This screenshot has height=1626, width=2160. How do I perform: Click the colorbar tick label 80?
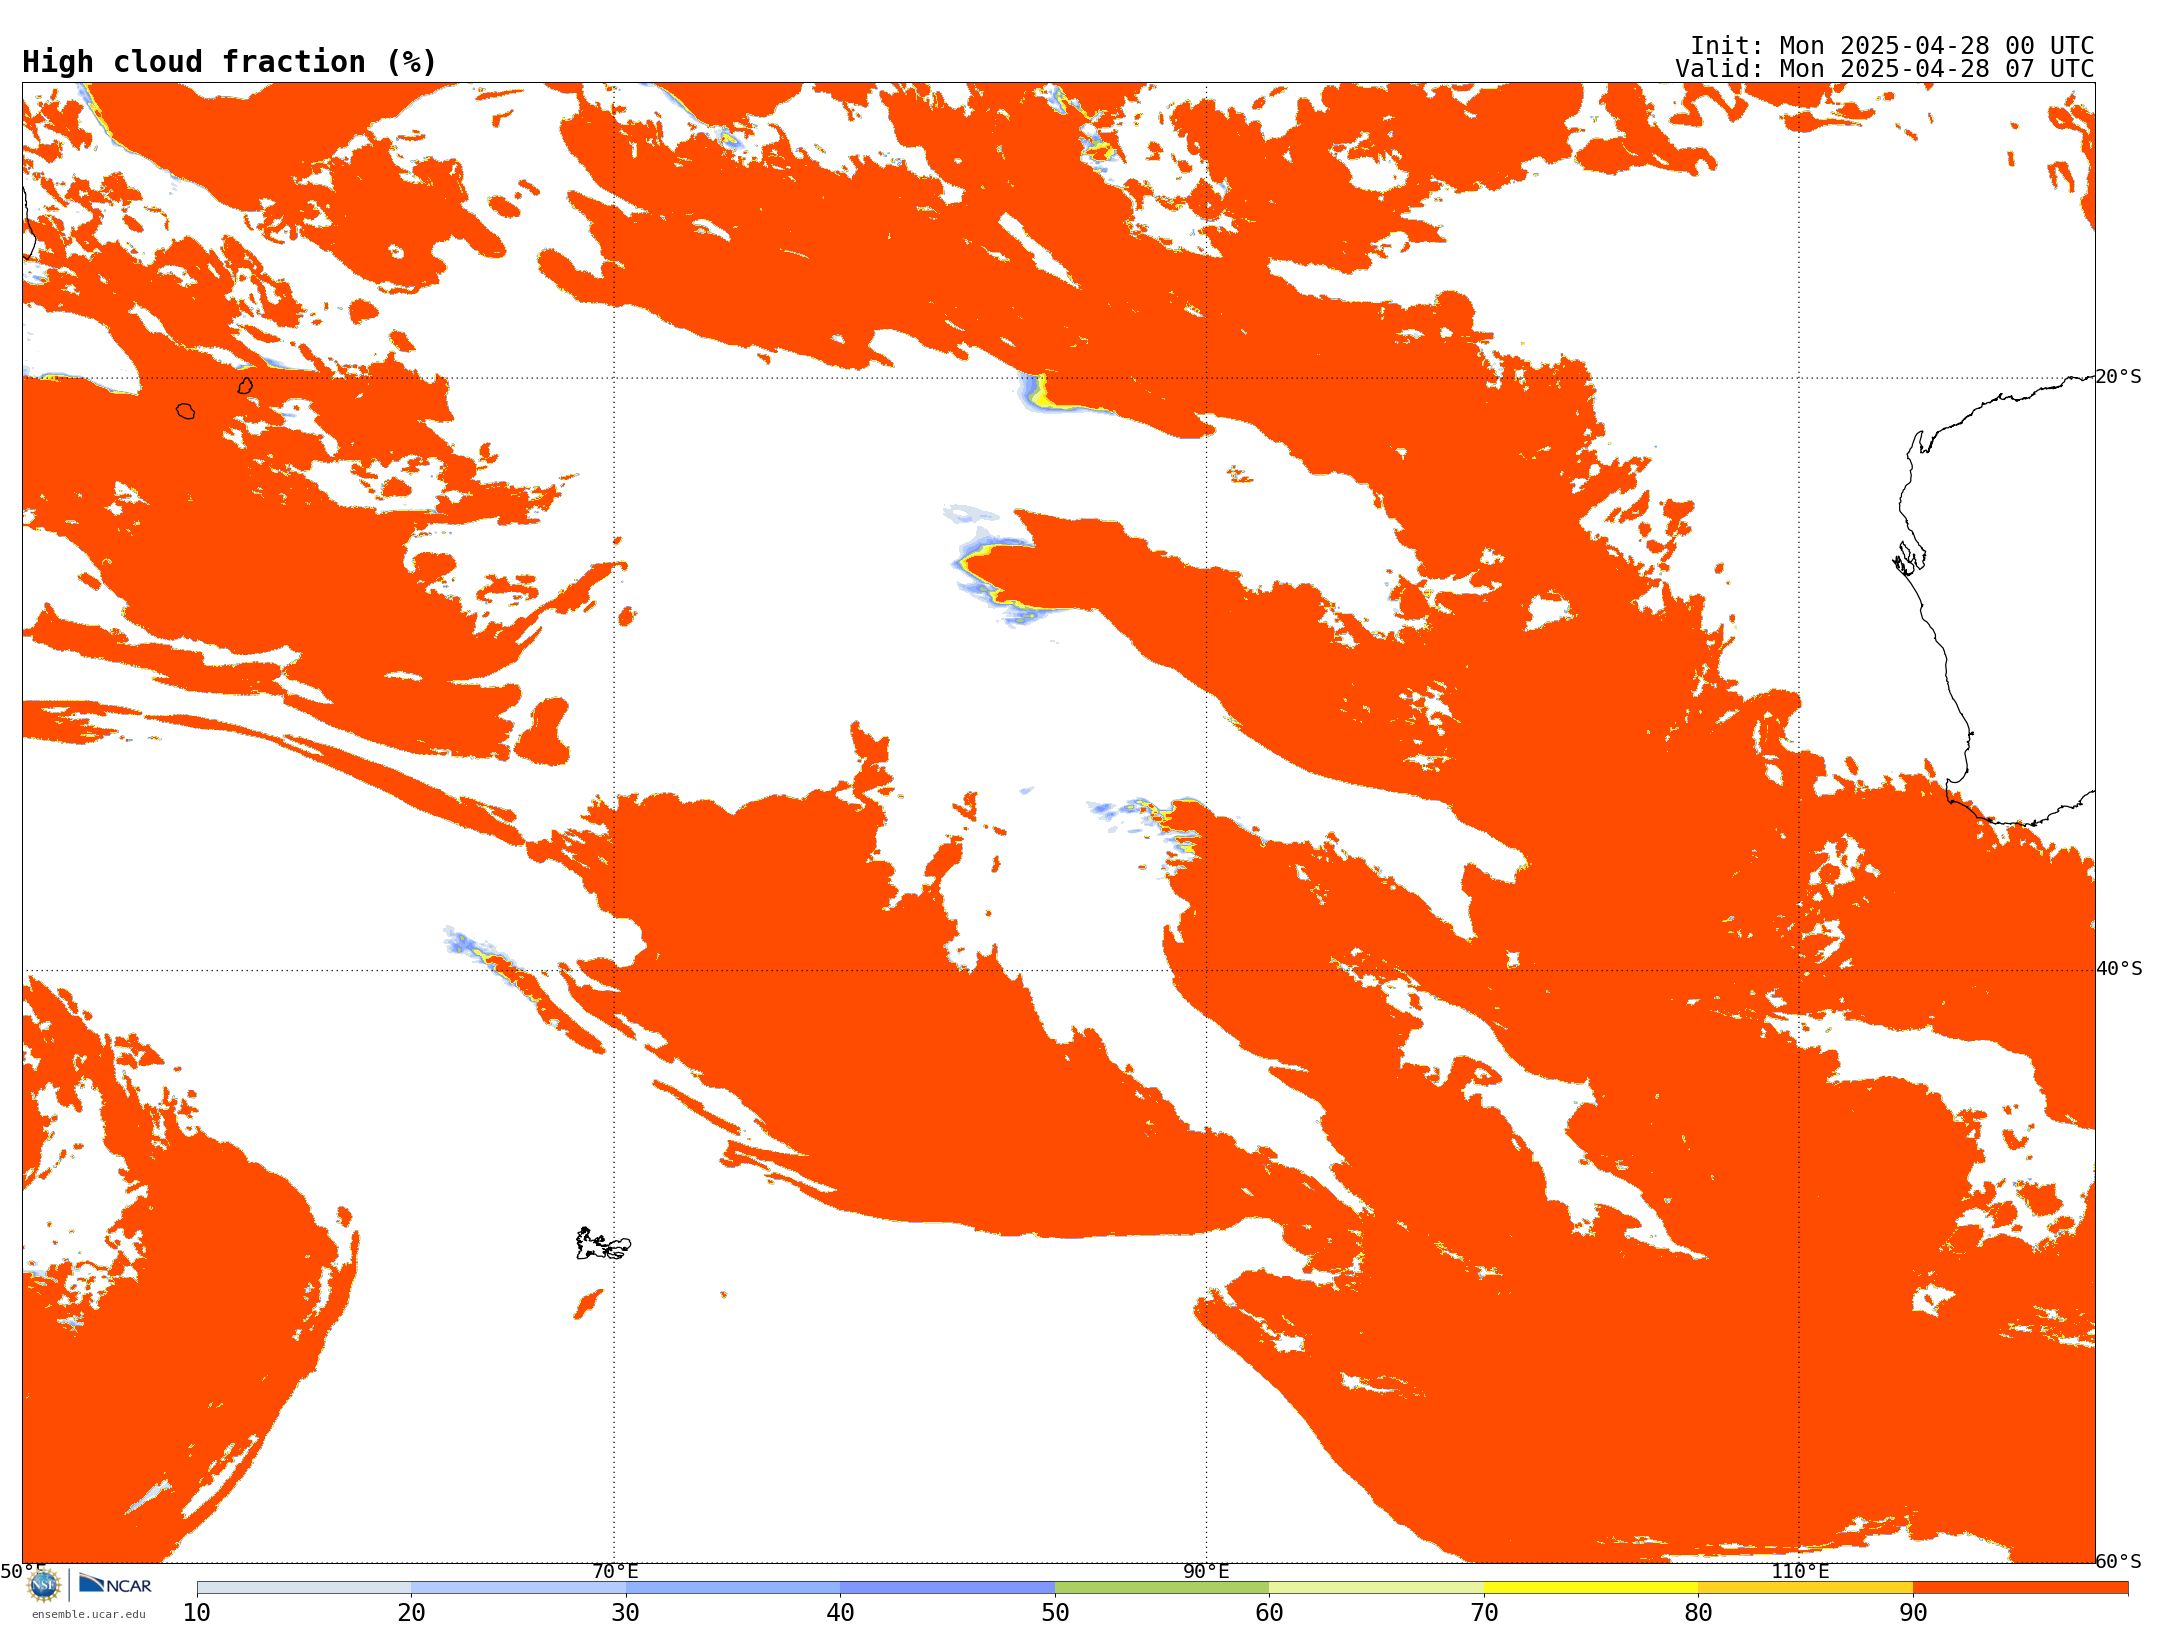[1699, 1612]
